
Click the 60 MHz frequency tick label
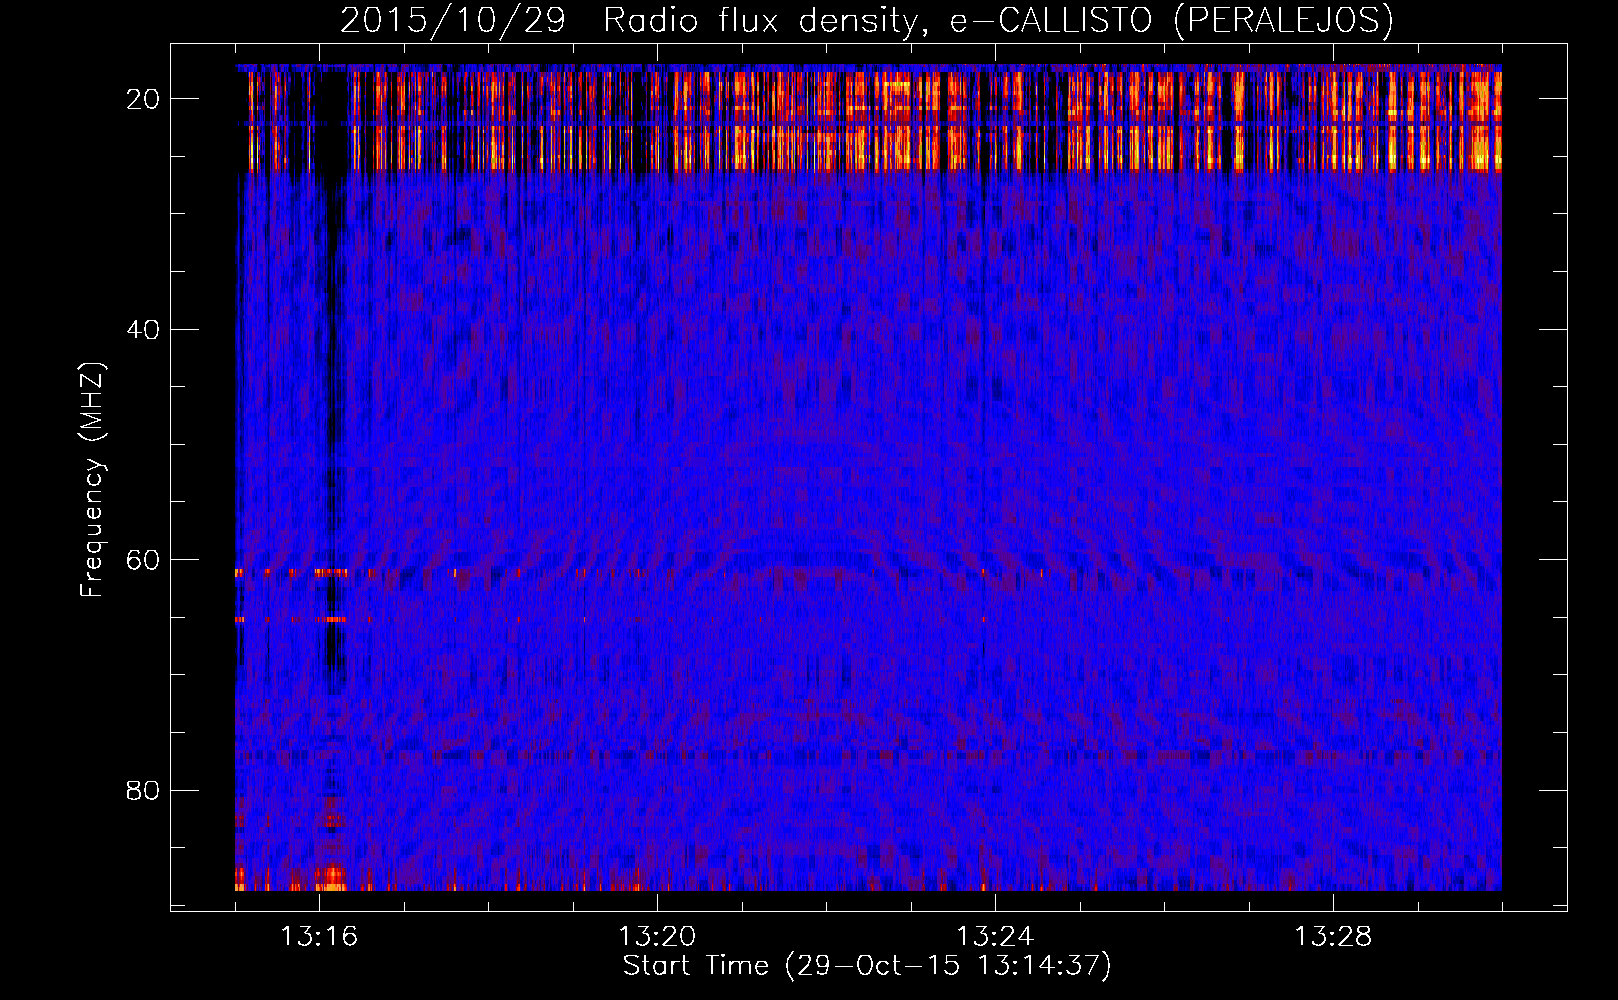click(143, 560)
